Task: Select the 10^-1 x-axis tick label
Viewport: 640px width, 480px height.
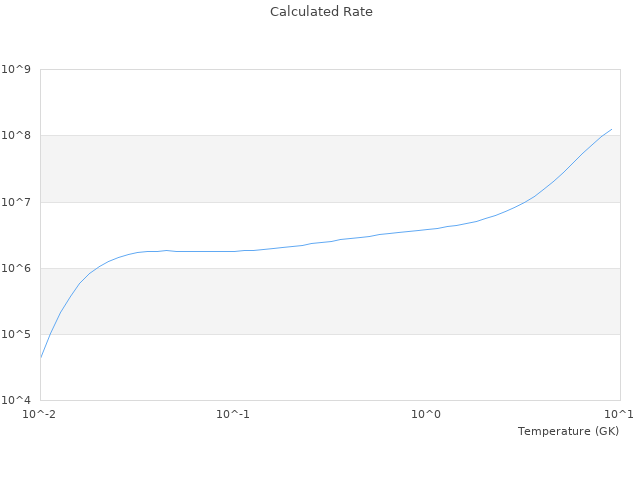Action: point(233,414)
